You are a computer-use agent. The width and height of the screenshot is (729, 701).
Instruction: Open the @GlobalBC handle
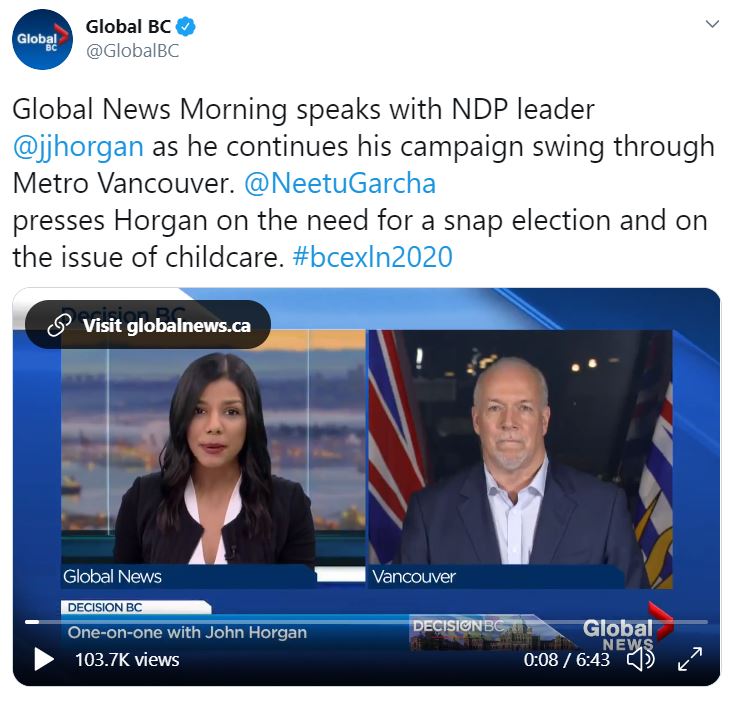pos(133,51)
